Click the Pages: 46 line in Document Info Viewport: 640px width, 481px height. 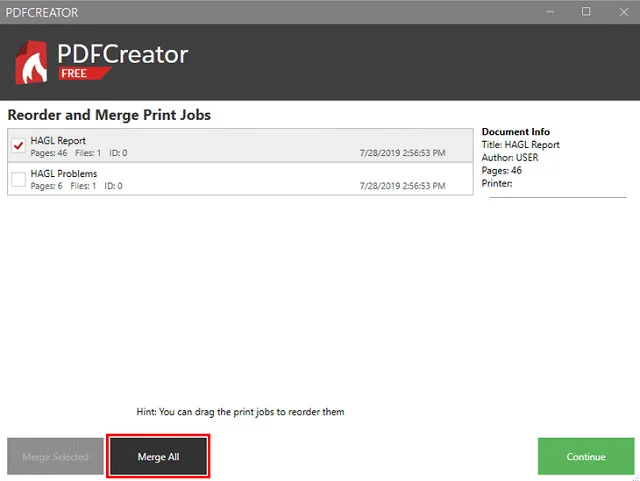click(x=502, y=170)
